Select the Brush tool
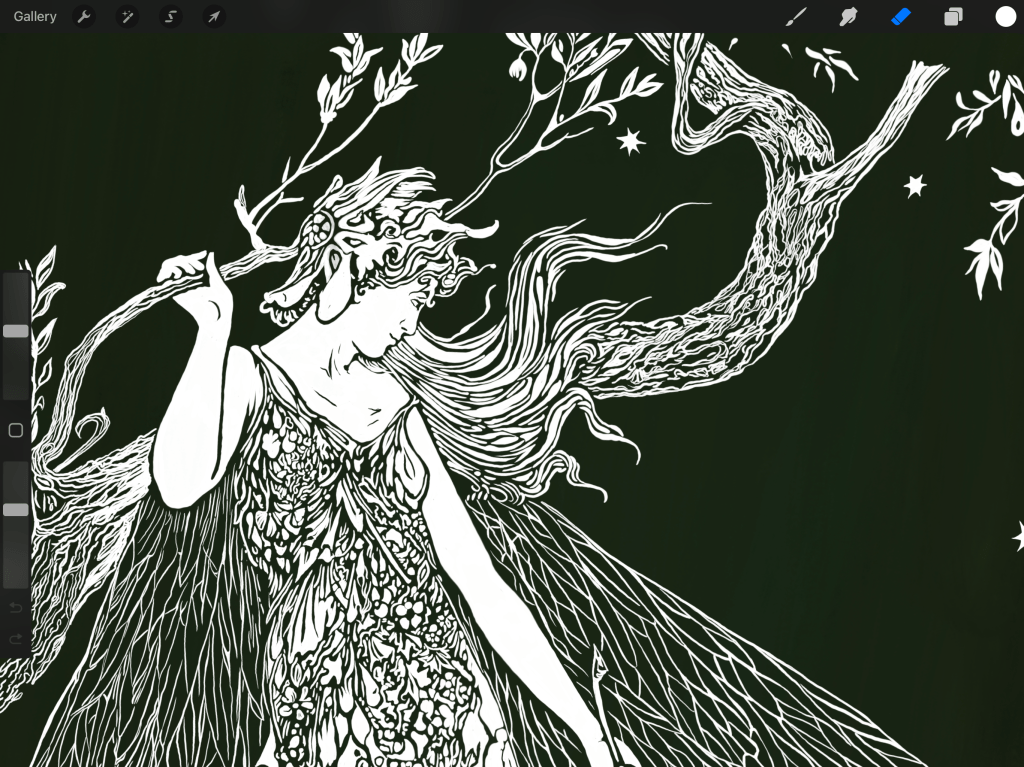The image size is (1024, 767). click(x=796, y=17)
